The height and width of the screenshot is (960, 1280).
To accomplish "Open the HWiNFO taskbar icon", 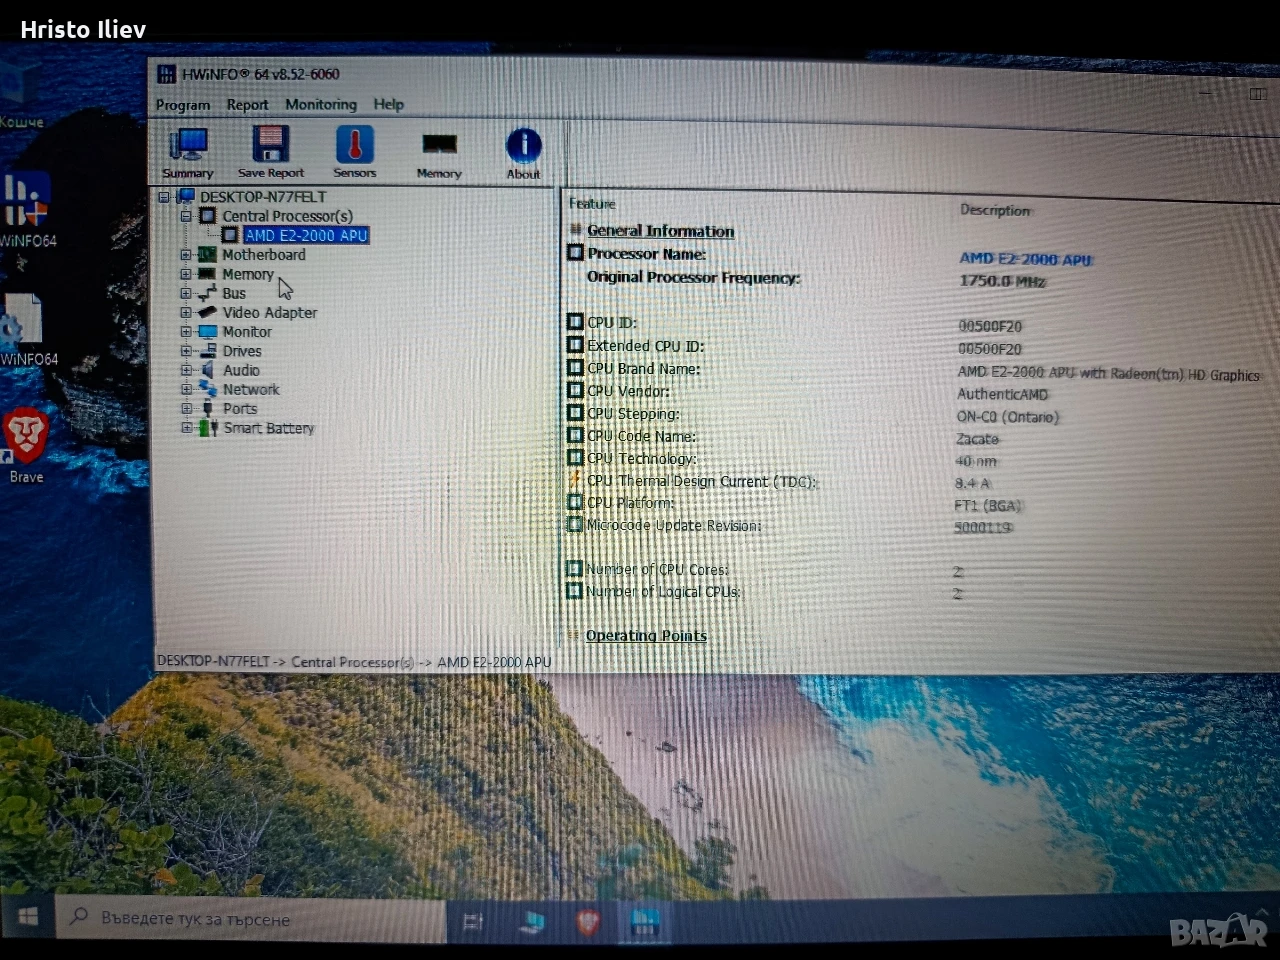I will pyautogui.click(x=644, y=922).
